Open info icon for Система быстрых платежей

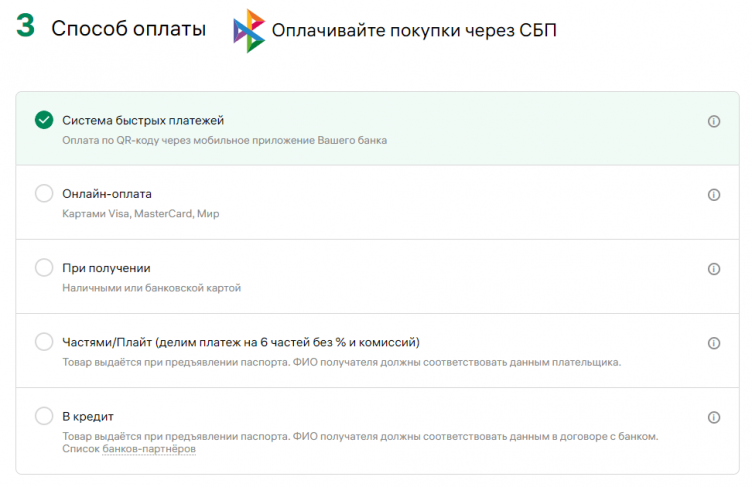coord(714,121)
